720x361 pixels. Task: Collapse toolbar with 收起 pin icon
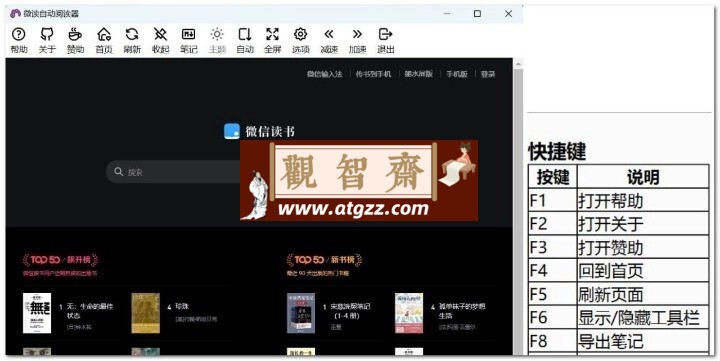(x=160, y=34)
